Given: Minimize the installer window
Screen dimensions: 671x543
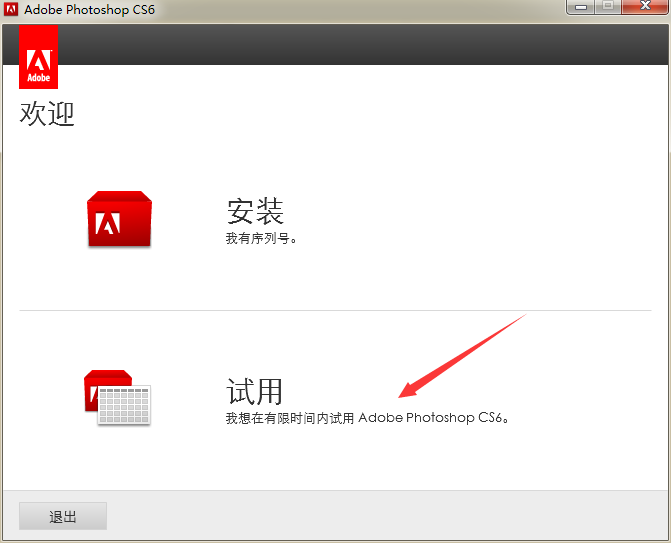Looking at the screenshot, I should (581, 6).
